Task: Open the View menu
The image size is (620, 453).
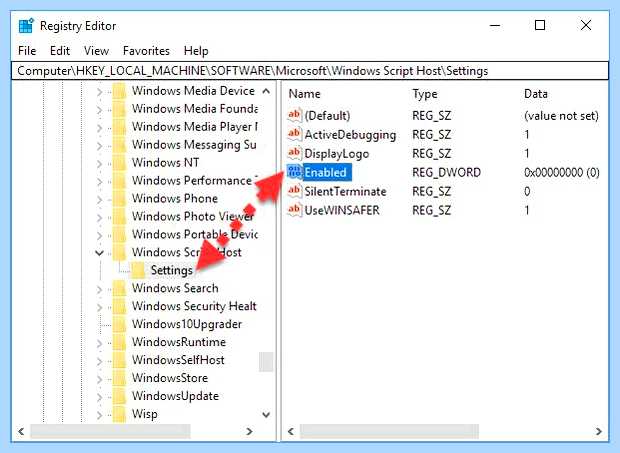Action: [96, 51]
